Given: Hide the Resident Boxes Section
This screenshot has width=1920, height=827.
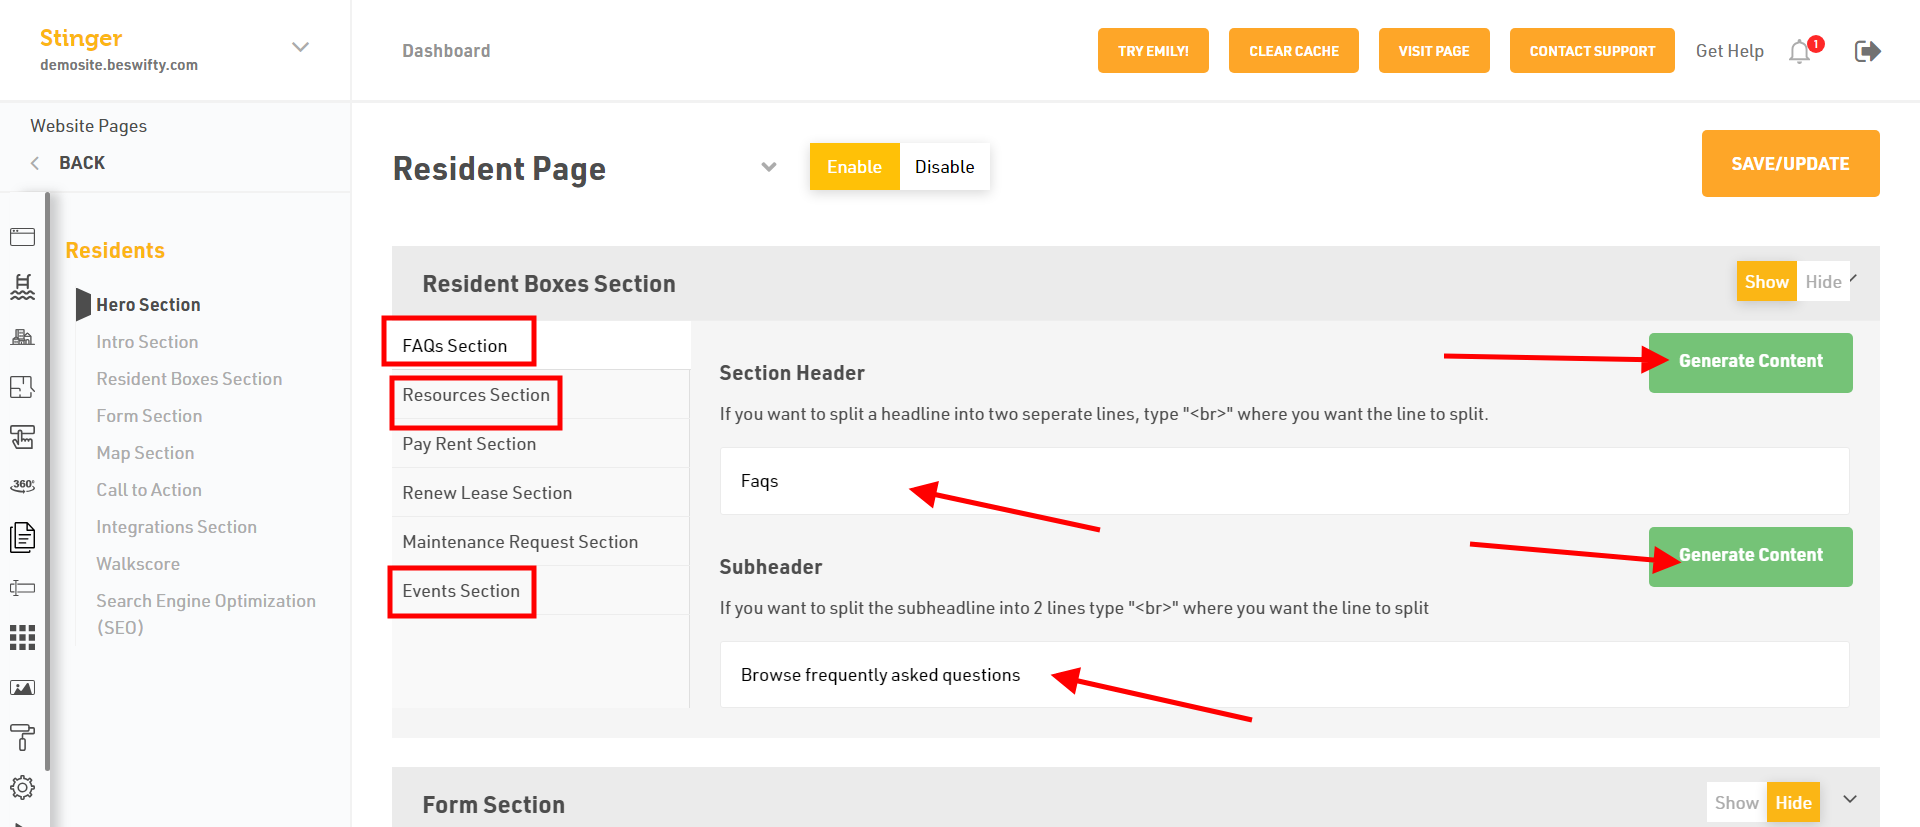Looking at the screenshot, I should pos(1823,282).
